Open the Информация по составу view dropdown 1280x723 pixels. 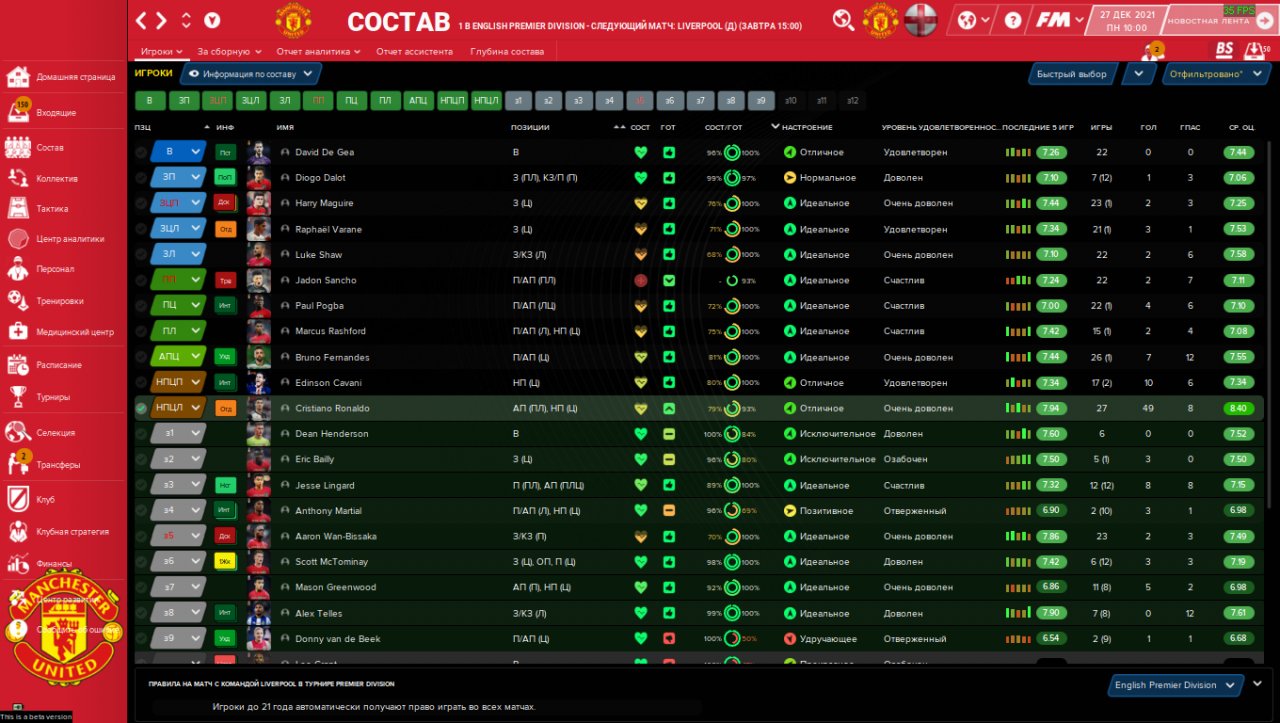[251, 73]
